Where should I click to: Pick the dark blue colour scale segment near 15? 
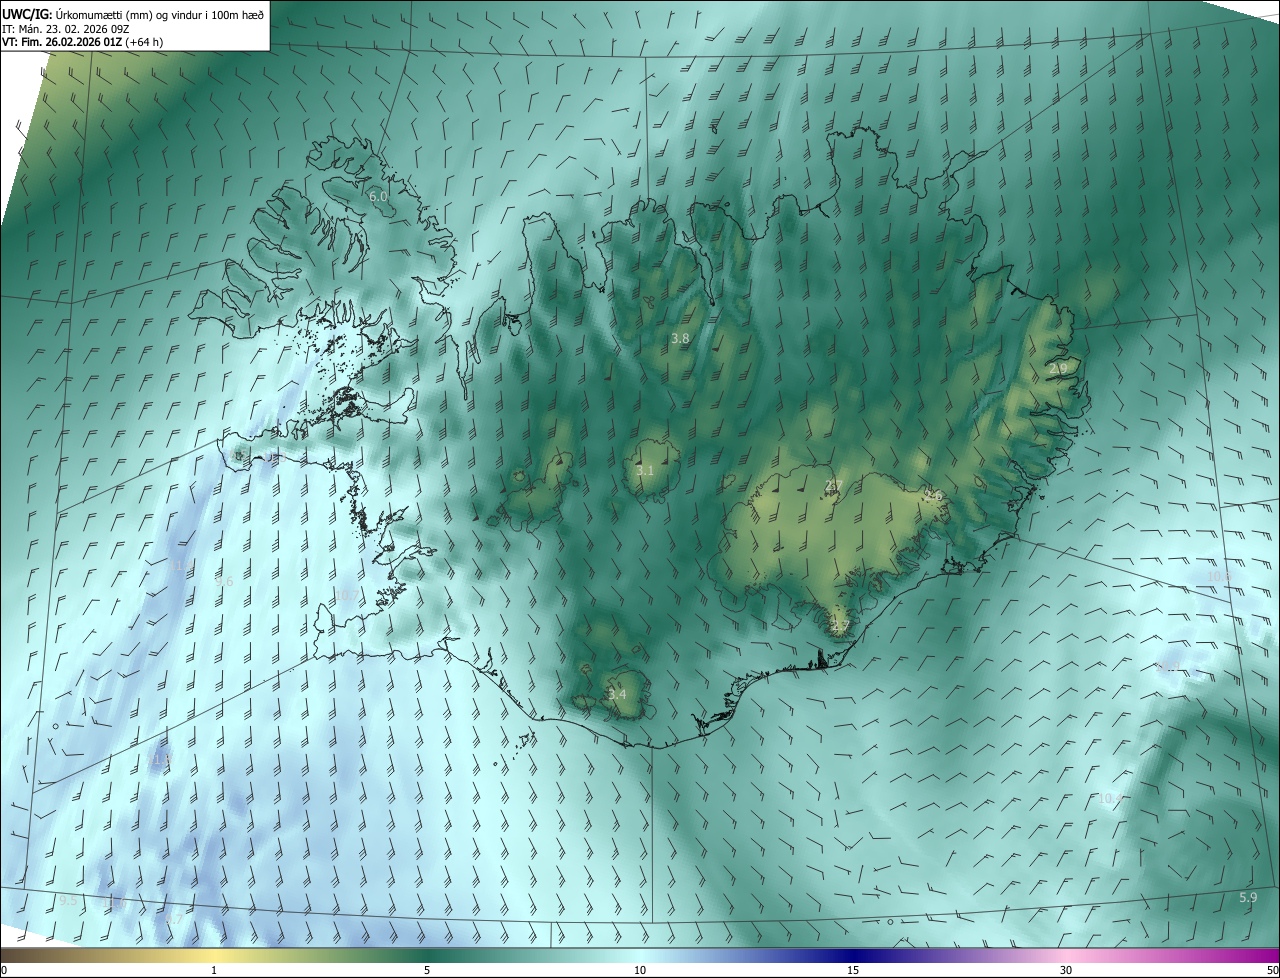click(x=853, y=956)
